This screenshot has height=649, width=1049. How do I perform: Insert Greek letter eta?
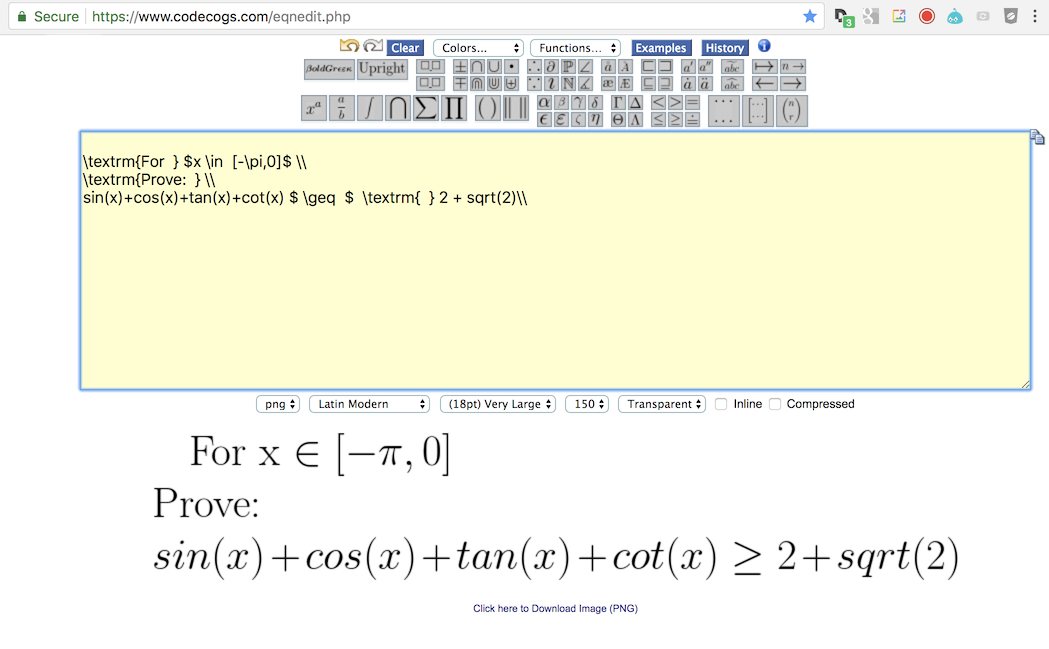click(595, 119)
